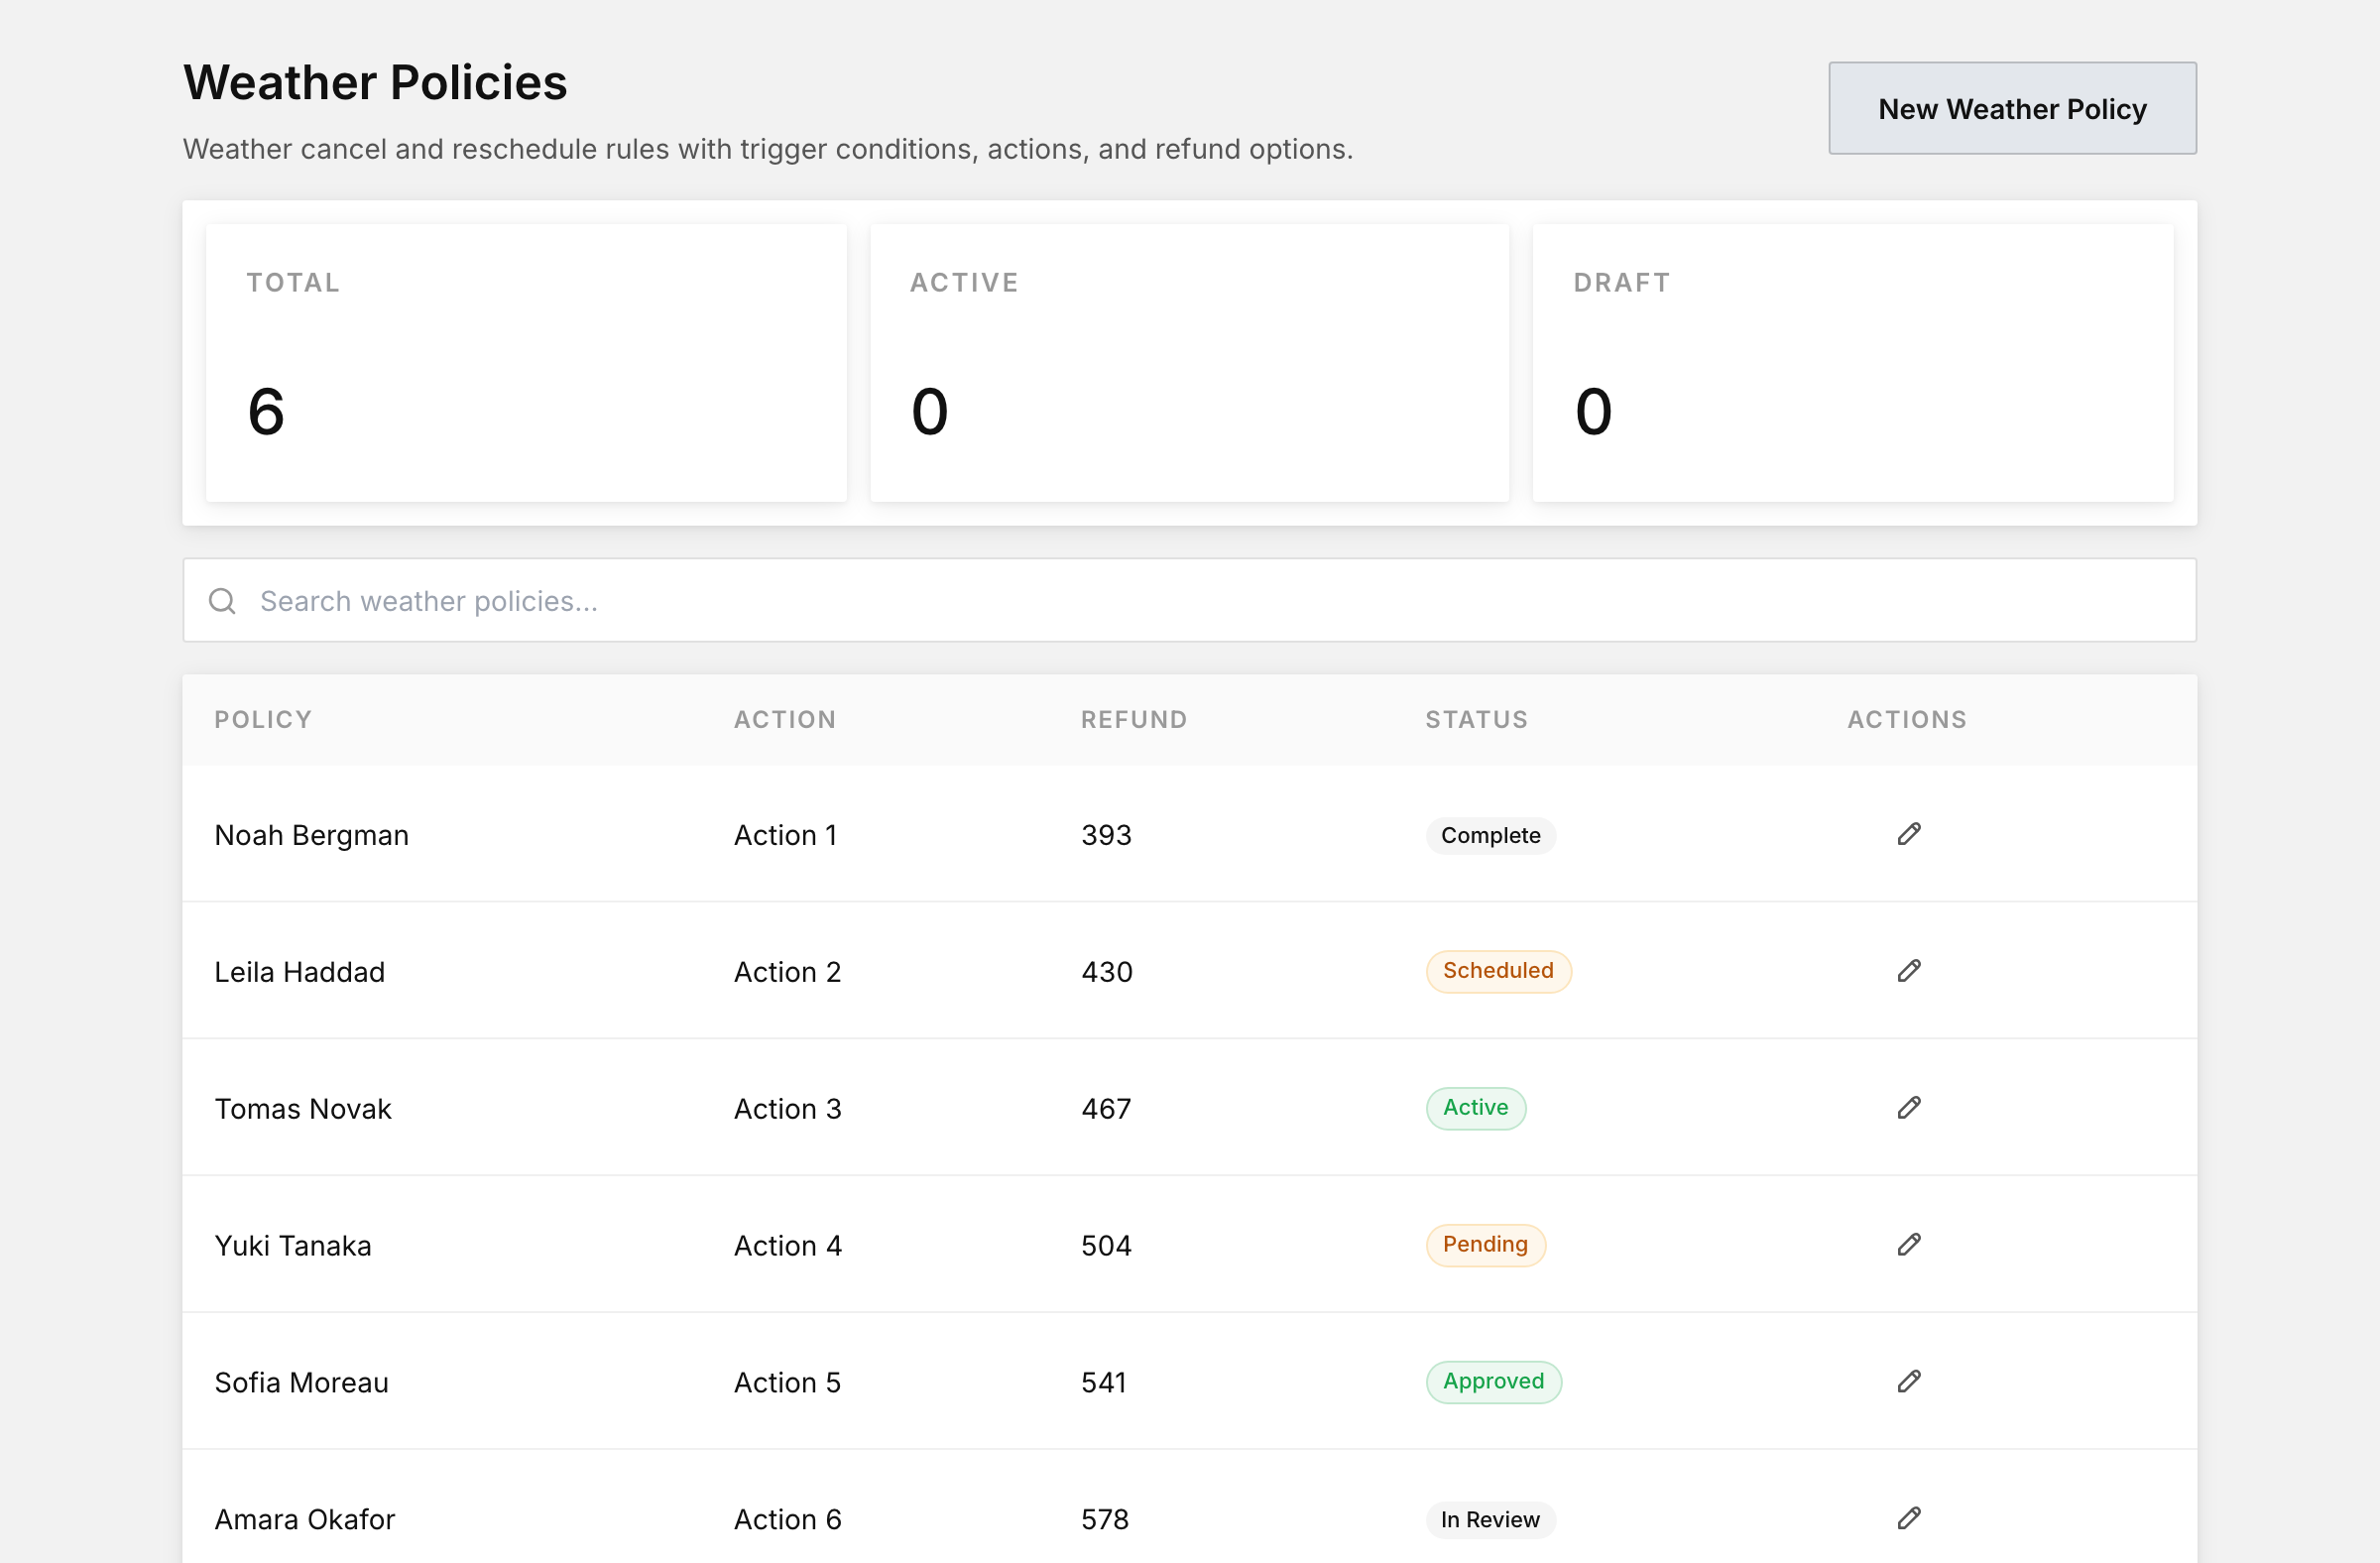Sort by the Action column header

[x=785, y=719]
